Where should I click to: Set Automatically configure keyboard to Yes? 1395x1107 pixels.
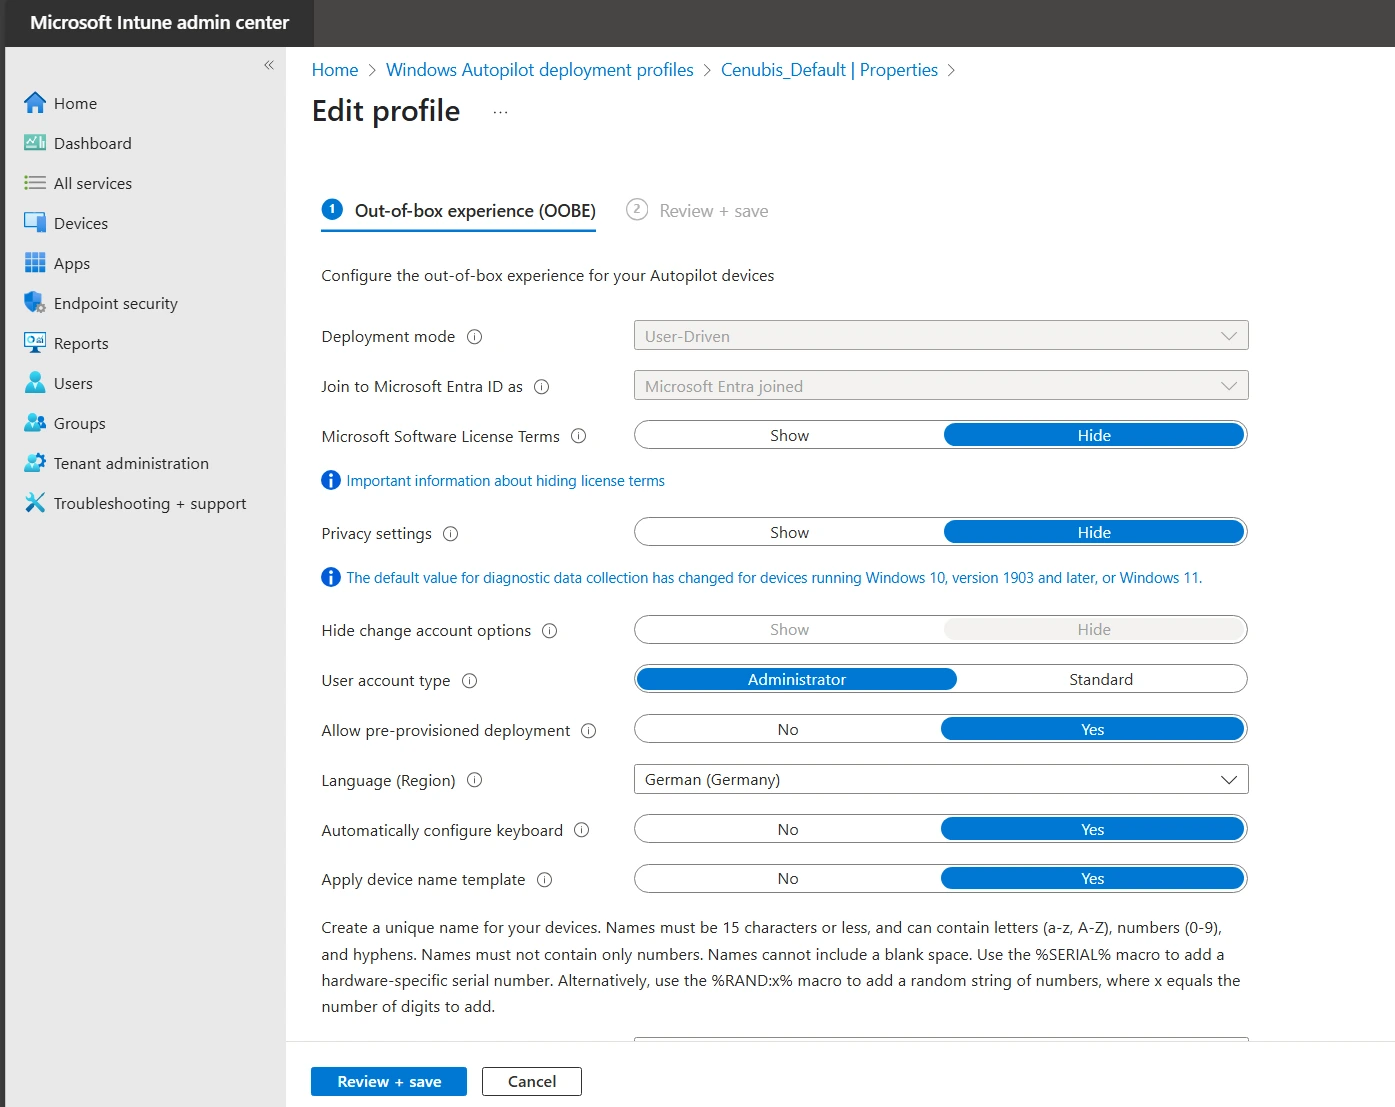click(x=1093, y=829)
